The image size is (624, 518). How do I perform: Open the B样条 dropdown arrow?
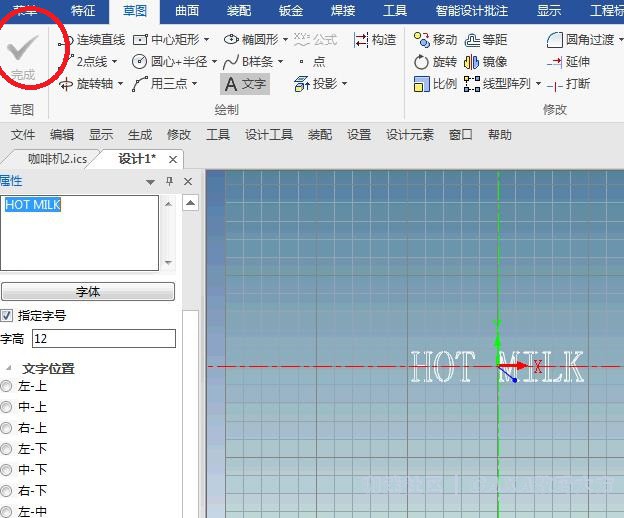coord(280,62)
